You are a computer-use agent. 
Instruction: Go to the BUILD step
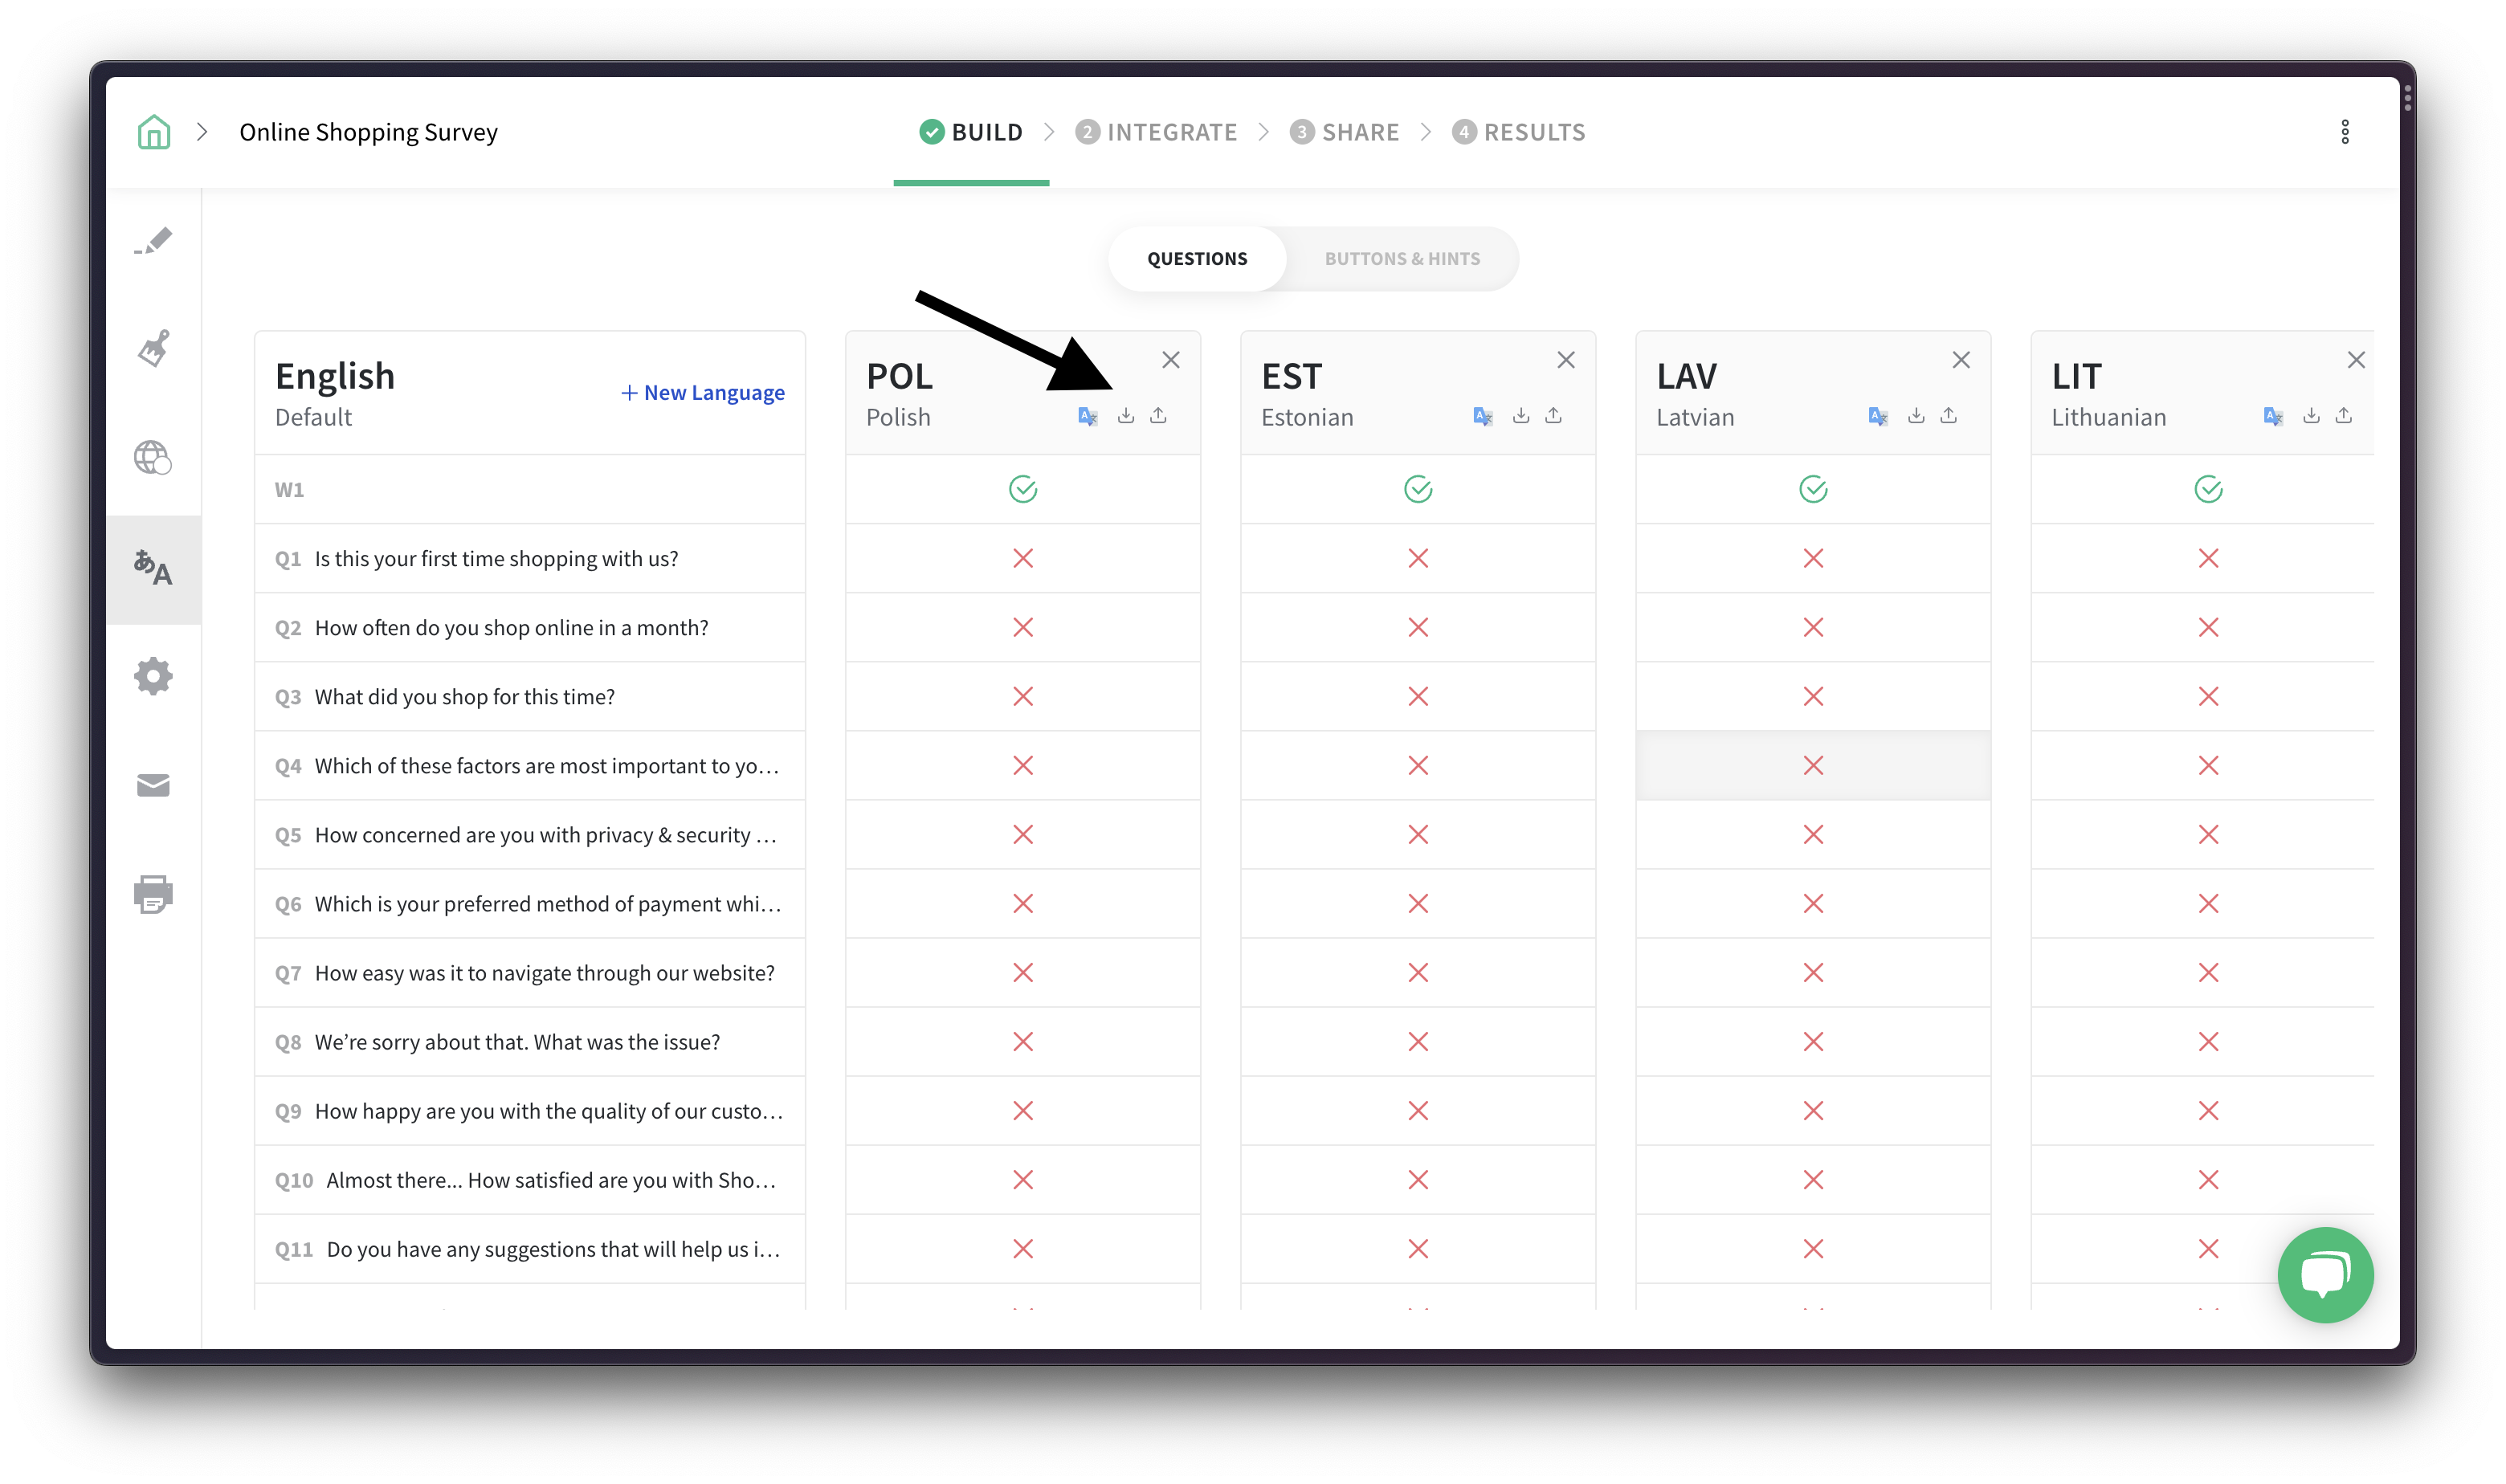(971, 132)
